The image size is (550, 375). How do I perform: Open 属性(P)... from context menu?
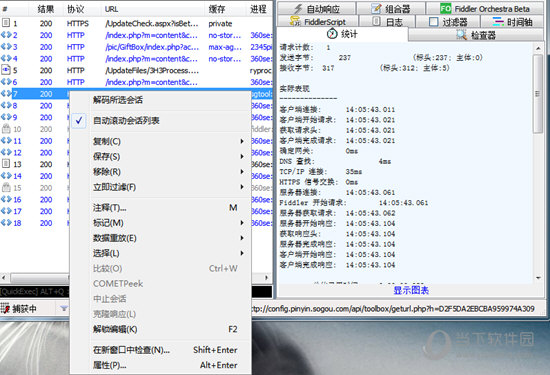161,365
